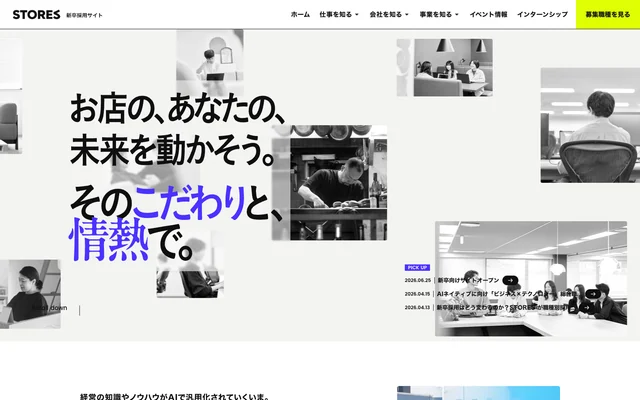Open the 新卒向けサイトオープン news link
This screenshot has width=640, height=400.
click(468, 280)
